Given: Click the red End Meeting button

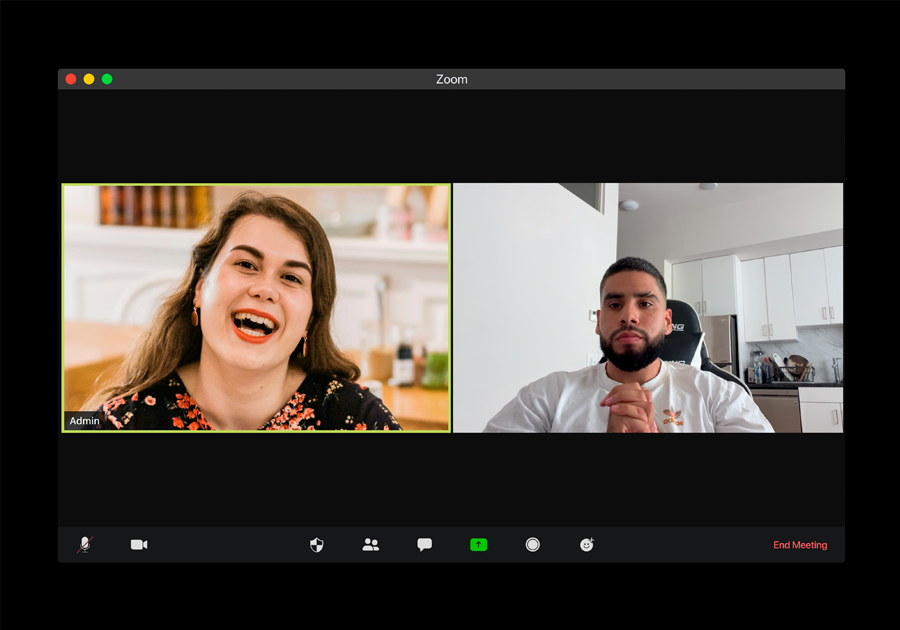Looking at the screenshot, I should coord(800,545).
